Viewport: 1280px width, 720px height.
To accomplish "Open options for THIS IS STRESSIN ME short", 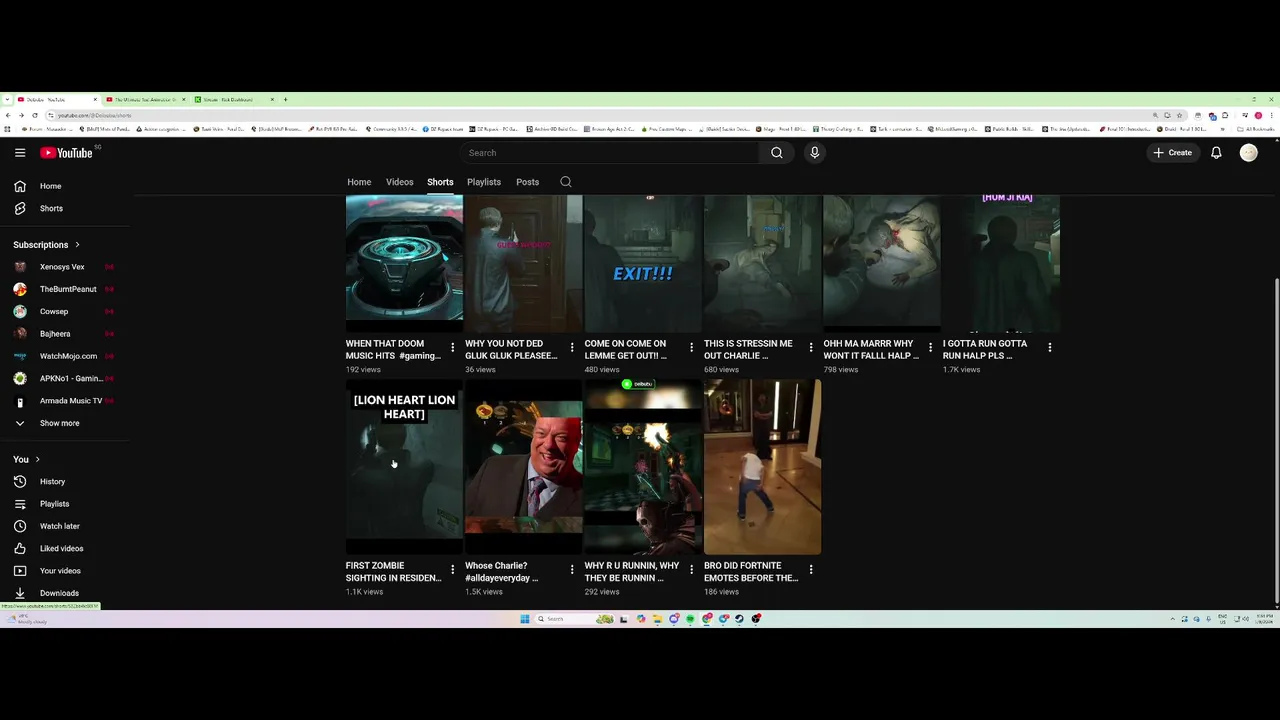I will point(811,348).
